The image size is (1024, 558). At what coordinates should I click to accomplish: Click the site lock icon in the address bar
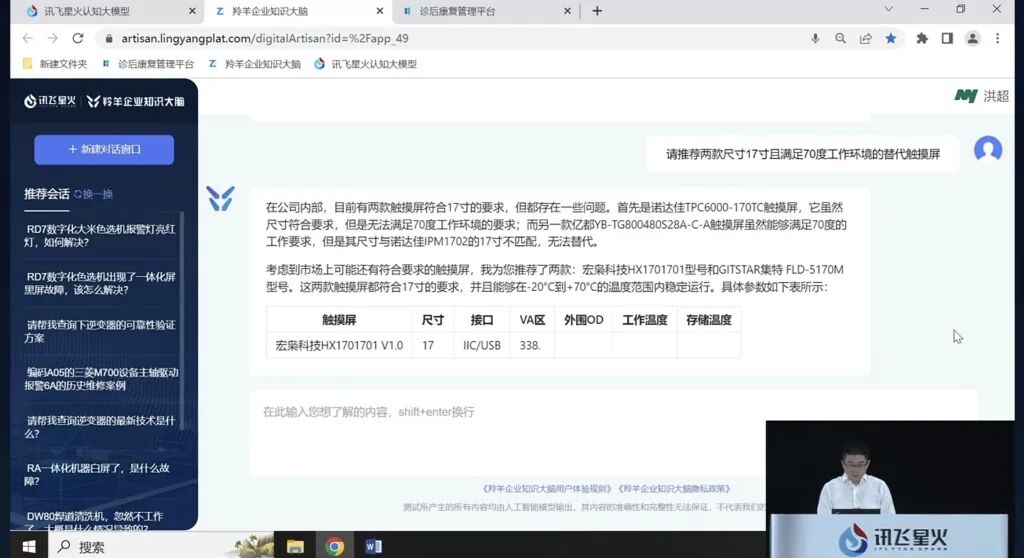(x=108, y=39)
